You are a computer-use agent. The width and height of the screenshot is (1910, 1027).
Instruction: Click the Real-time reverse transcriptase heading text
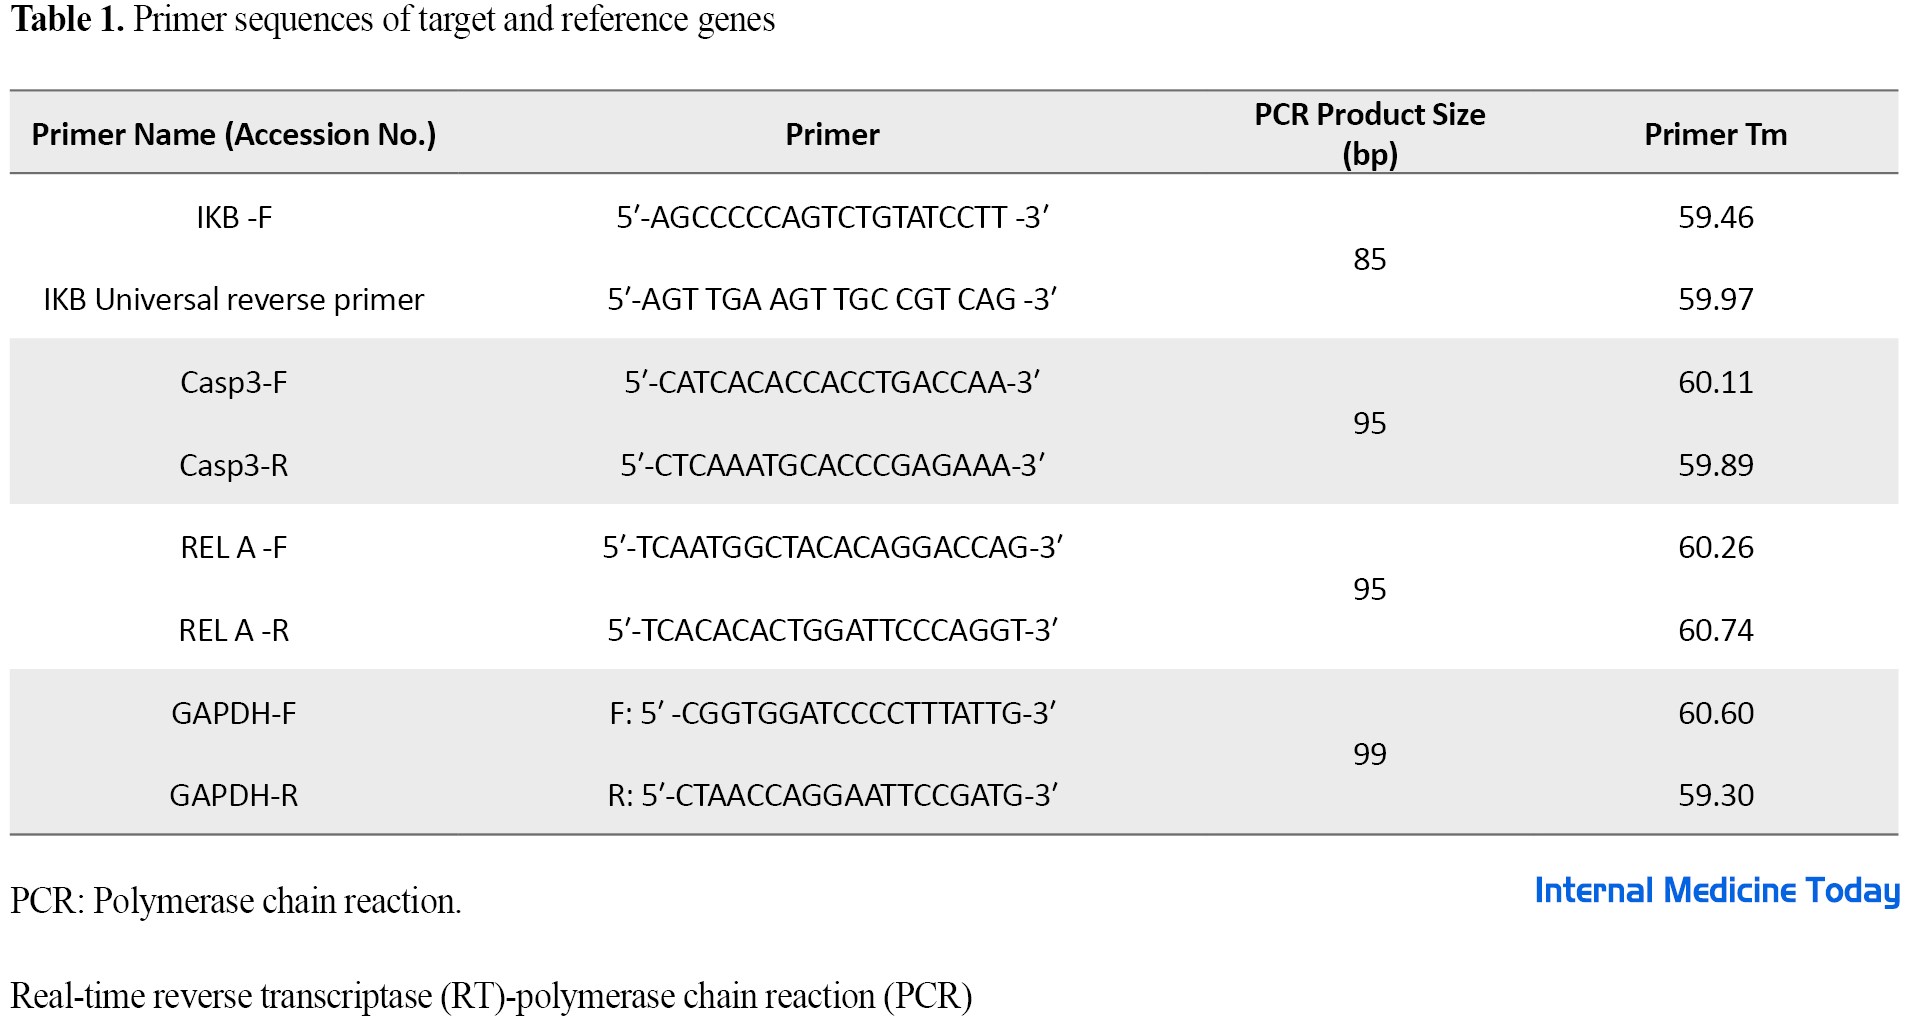(x=491, y=996)
